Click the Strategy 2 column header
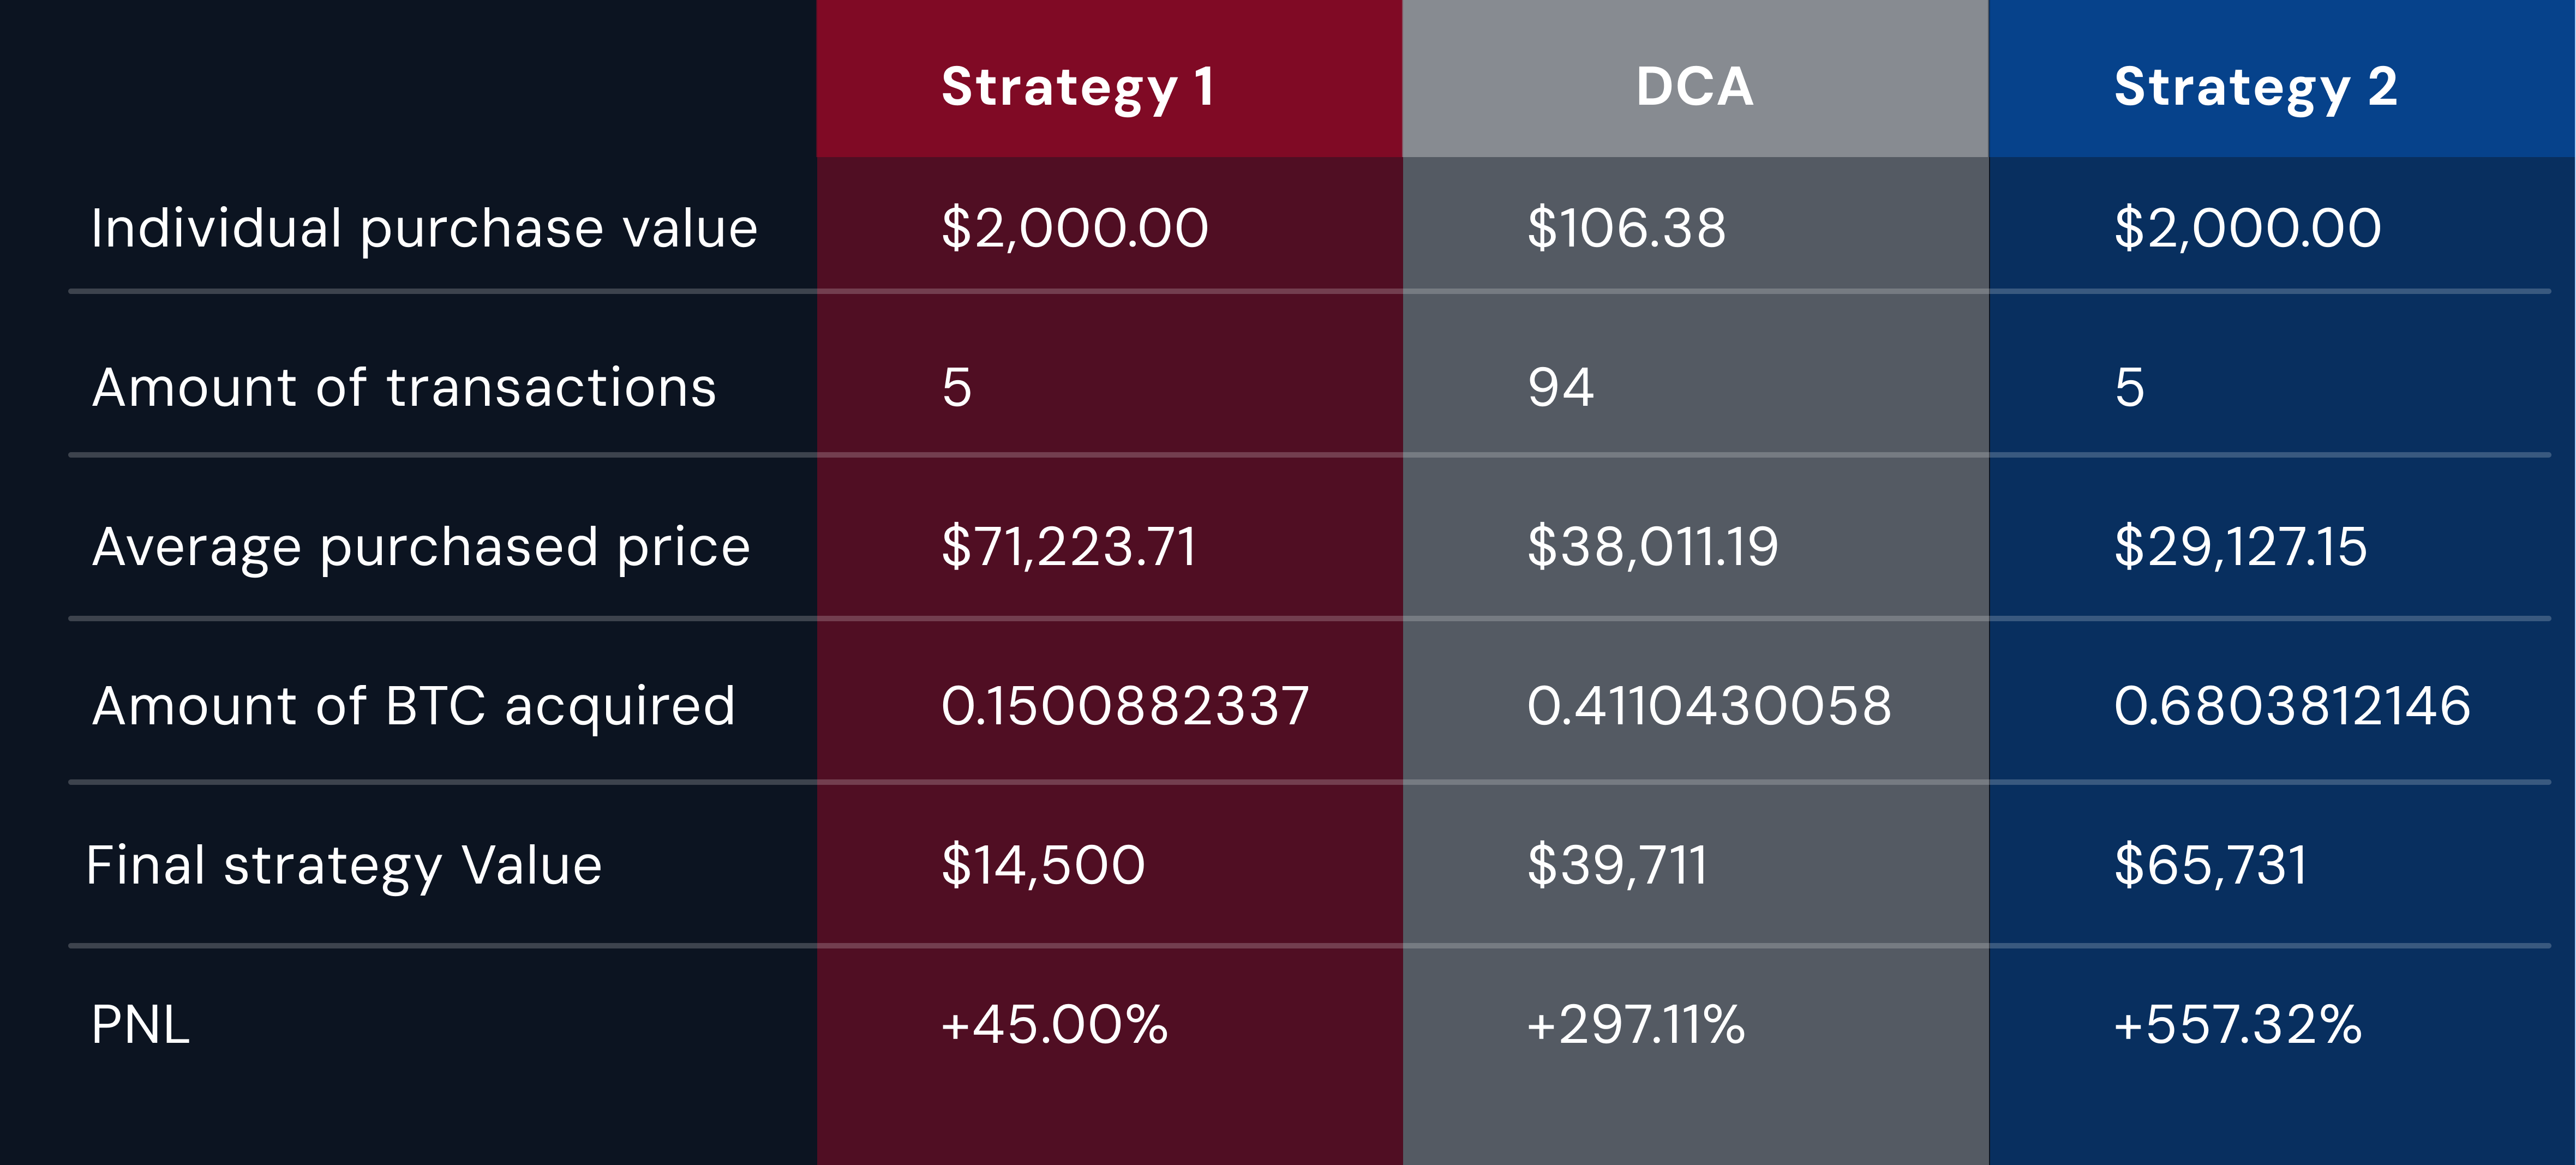Viewport: 2576px width, 1165px height. point(2255,87)
